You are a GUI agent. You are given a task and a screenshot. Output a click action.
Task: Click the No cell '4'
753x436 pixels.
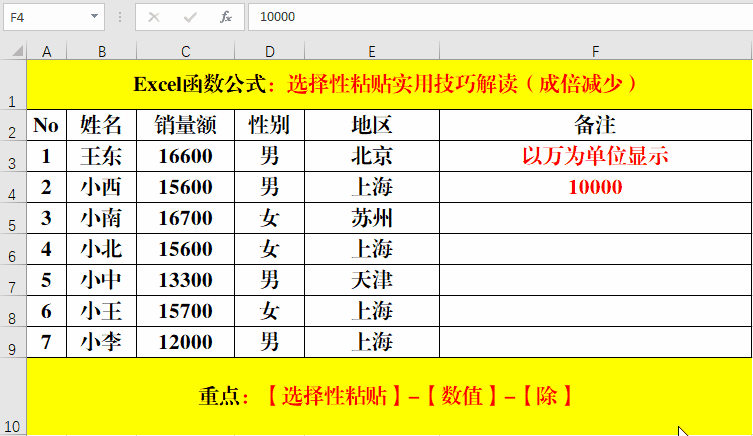(x=47, y=249)
